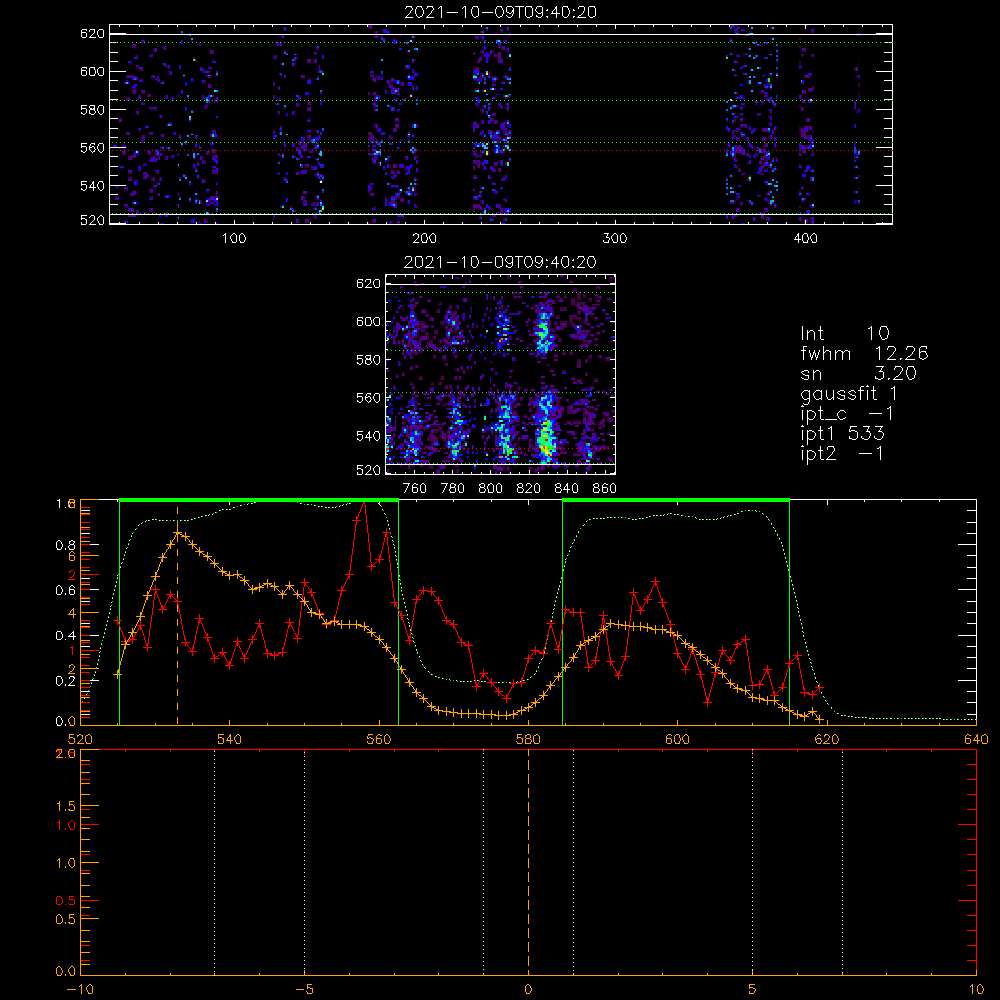Click the -10 x-axis label of bottom plot
Image resolution: width=1000 pixels, height=1000 pixels.
[x=80, y=989]
